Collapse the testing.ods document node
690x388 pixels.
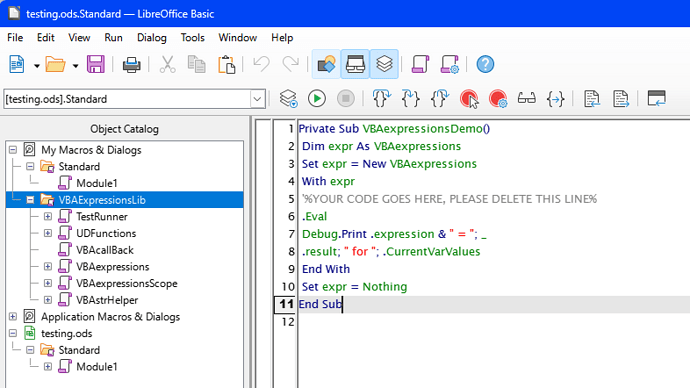[13, 333]
